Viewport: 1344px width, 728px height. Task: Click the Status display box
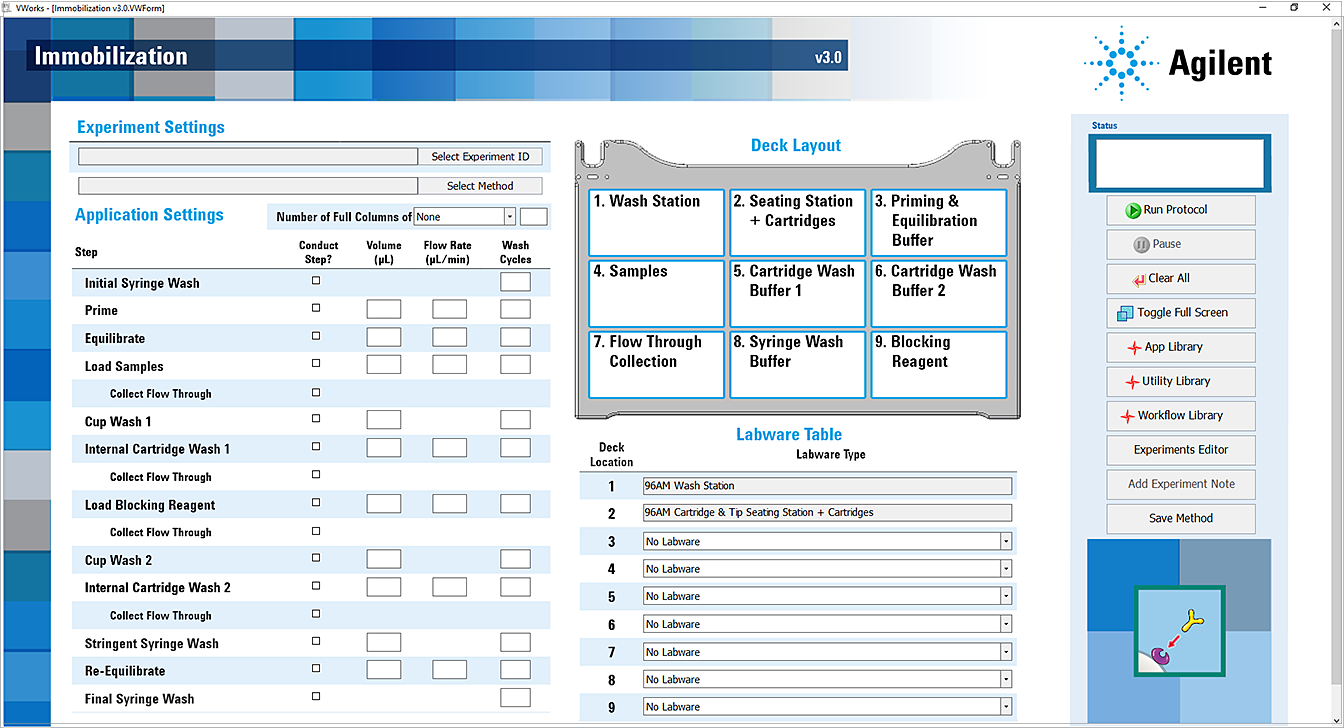(x=1180, y=163)
